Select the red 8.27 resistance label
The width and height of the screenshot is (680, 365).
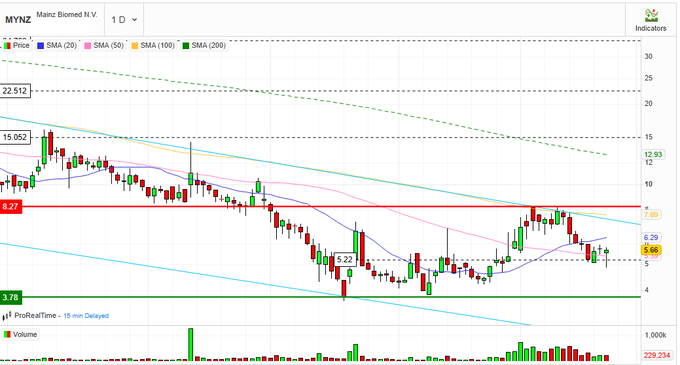pos(11,206)
